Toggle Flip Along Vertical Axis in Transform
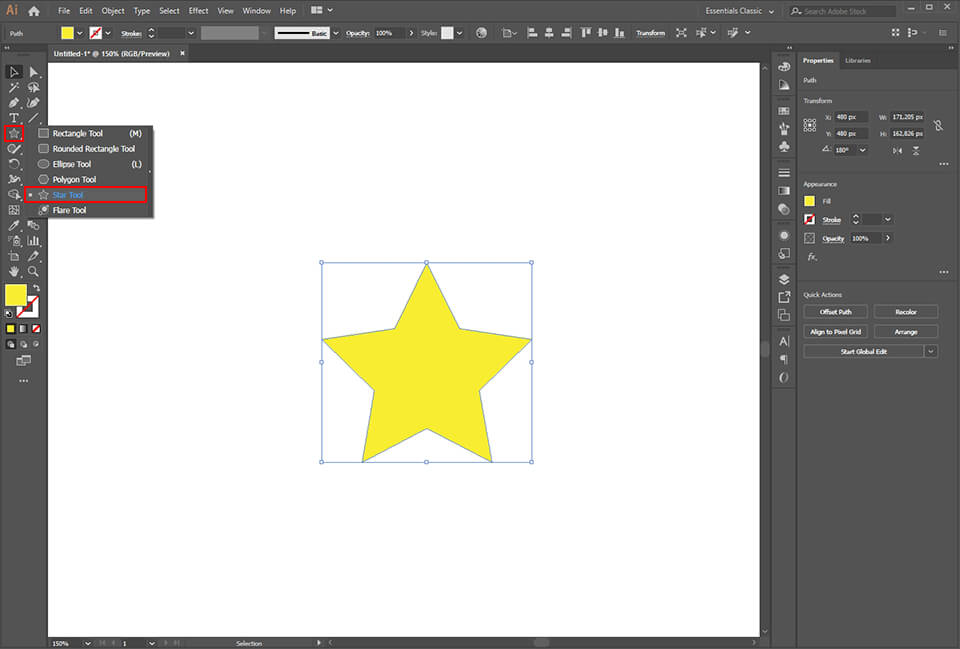The width and height of the screenshot is (960, 649). (897, 150)
